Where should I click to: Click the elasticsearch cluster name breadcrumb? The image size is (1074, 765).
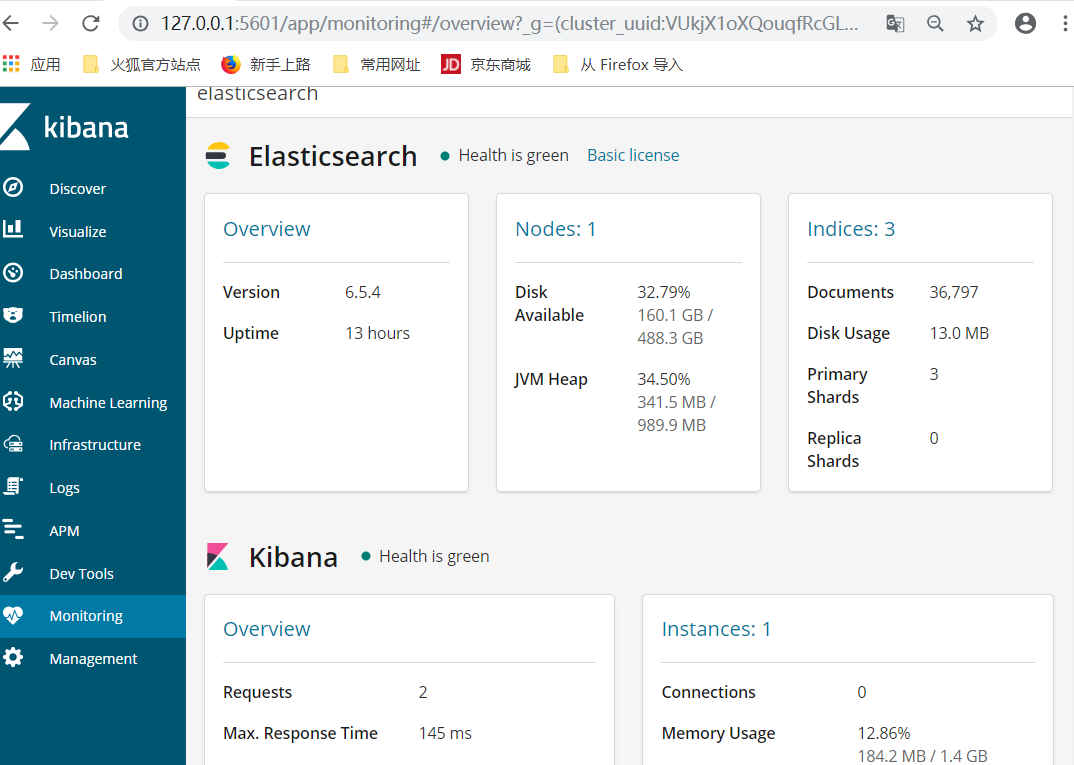(258, 93)
